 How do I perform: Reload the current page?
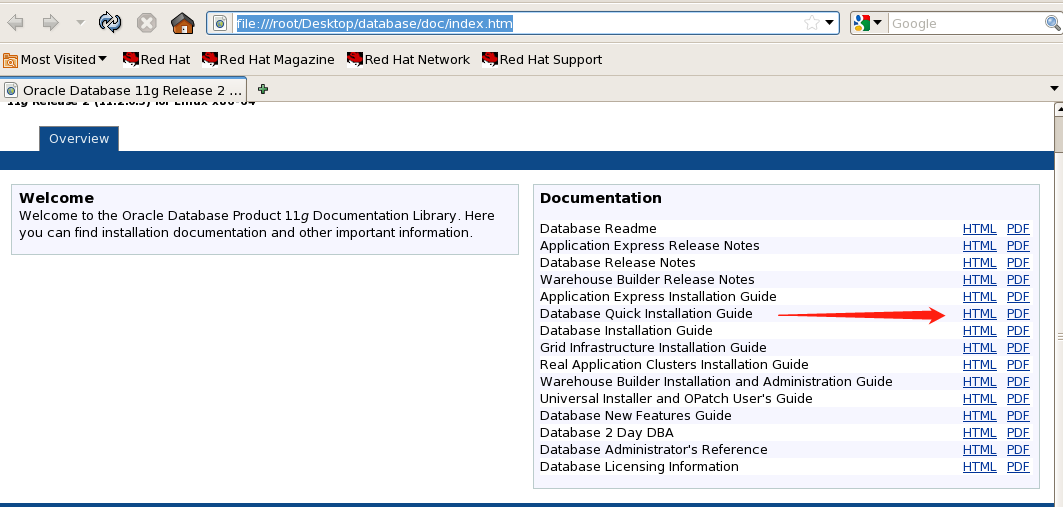click(110, 23)
